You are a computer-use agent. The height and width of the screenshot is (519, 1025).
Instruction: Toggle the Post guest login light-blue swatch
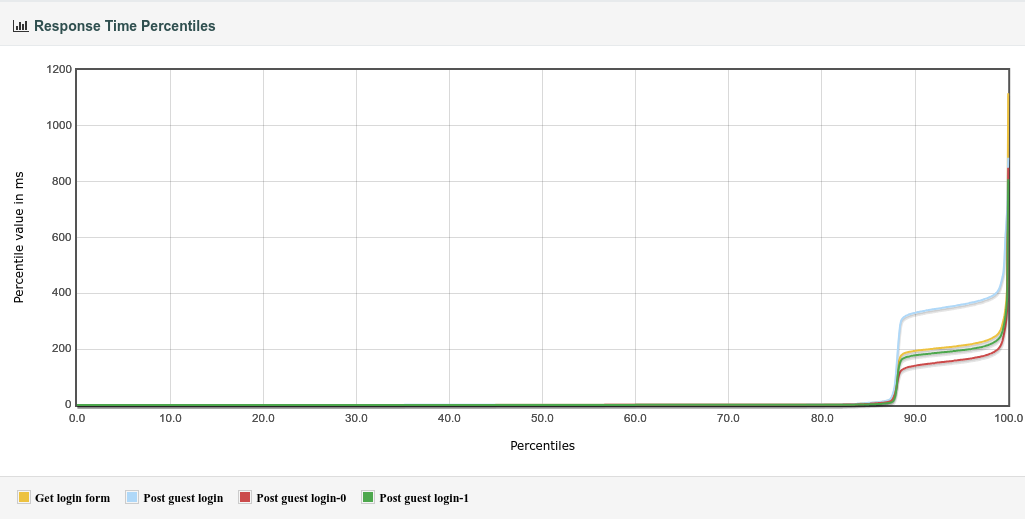click(132, 497)
